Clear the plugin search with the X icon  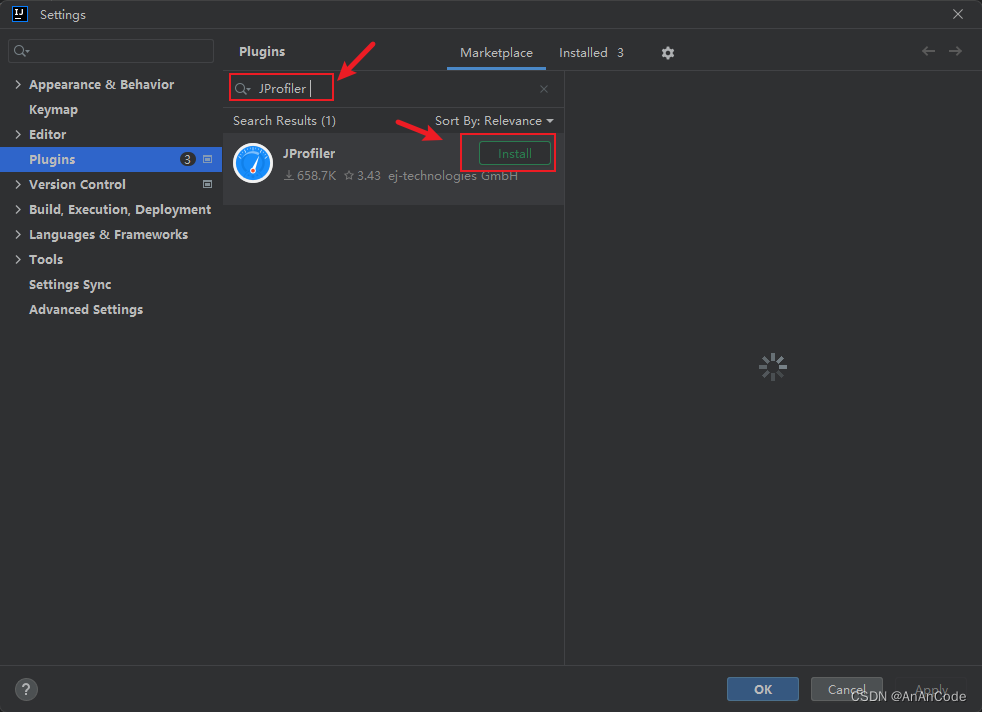pyautogui.click(x=544, y=89)
